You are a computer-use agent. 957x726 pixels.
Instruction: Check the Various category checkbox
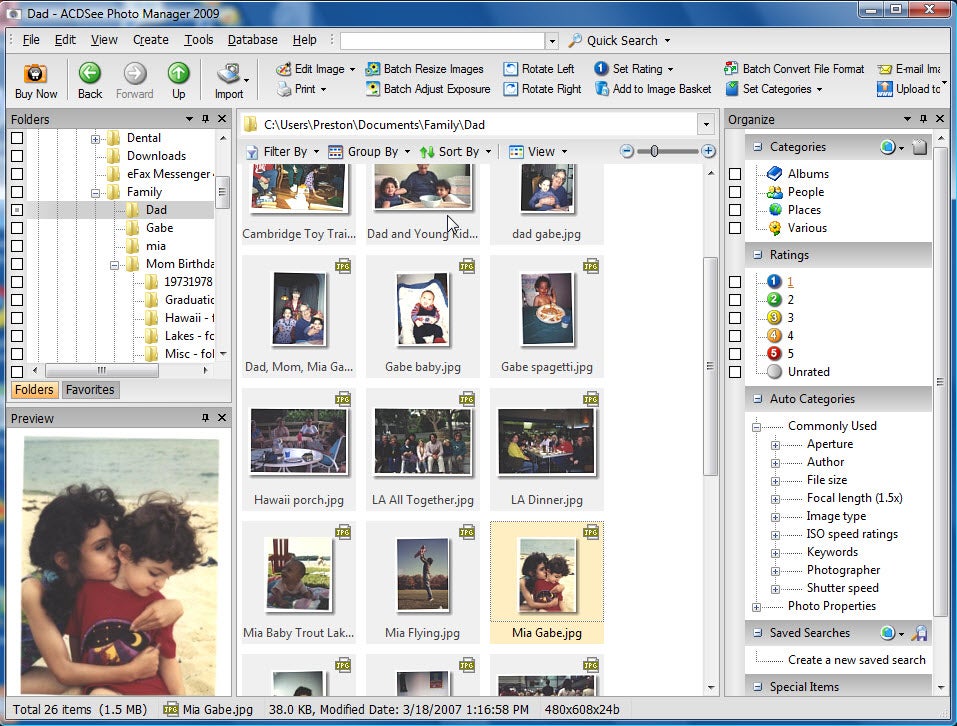click(735, 228)
